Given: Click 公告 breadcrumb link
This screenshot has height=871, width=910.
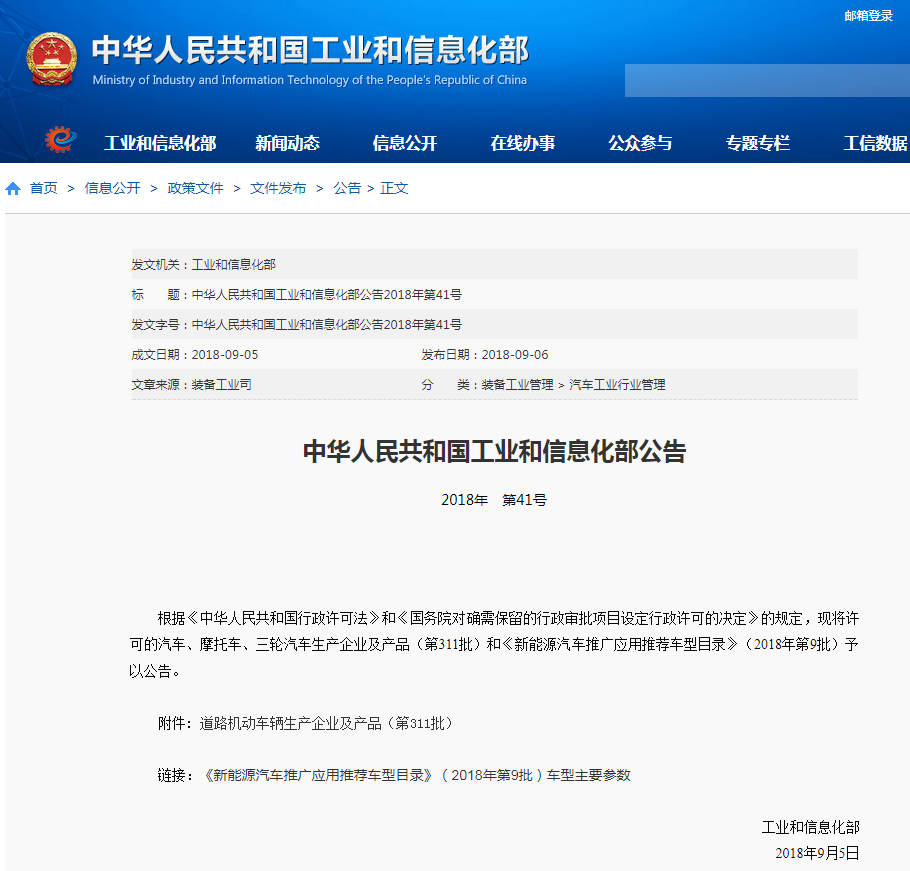Looking at the screenshot, I should click(347, 188).
